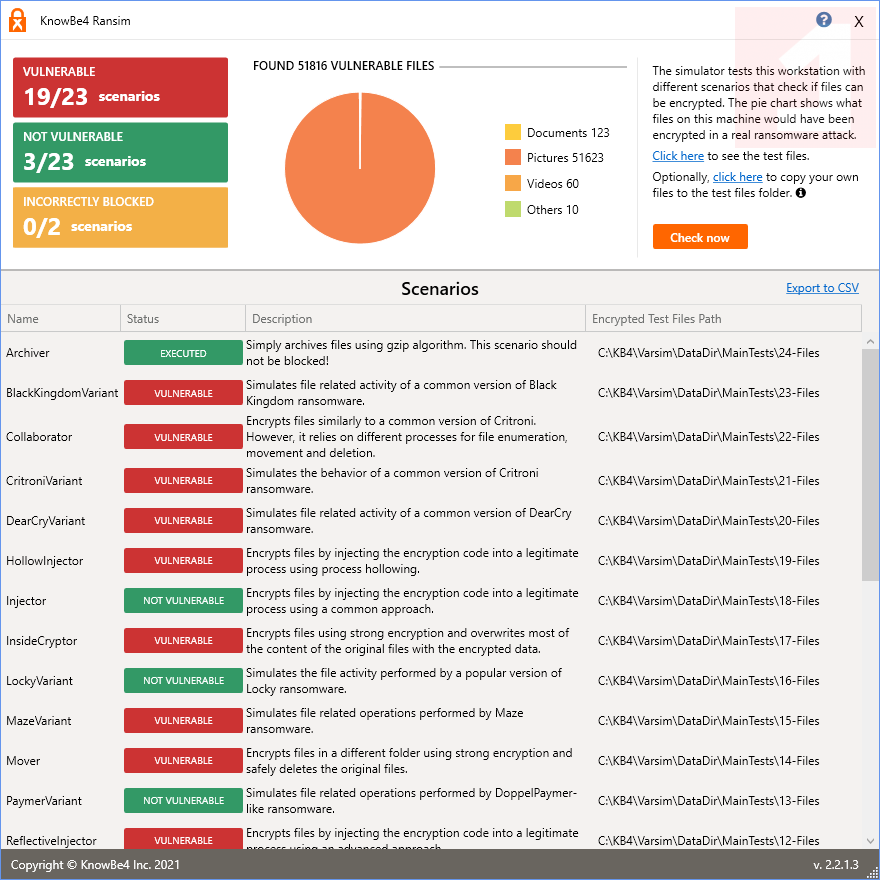Click the info icon after test files folder

coord(801,193)
